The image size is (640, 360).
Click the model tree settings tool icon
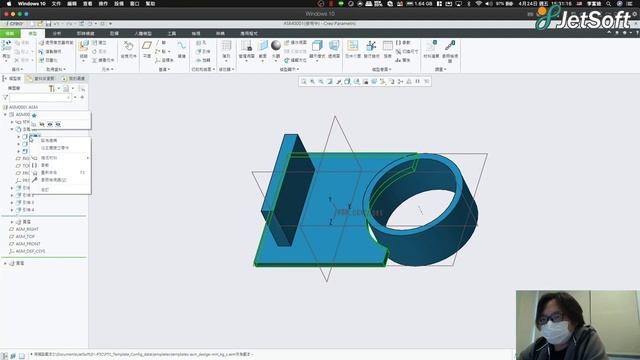point(52,89)
